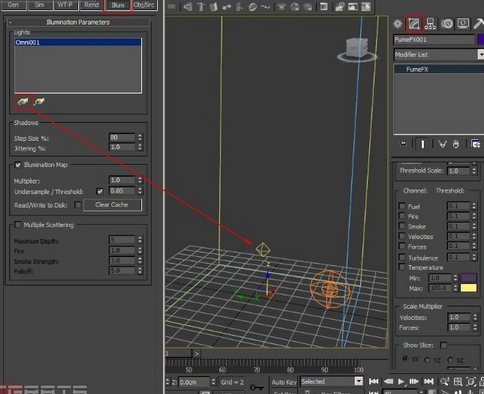Click the Pin Stack icon below modifier stack

point(403,144)
